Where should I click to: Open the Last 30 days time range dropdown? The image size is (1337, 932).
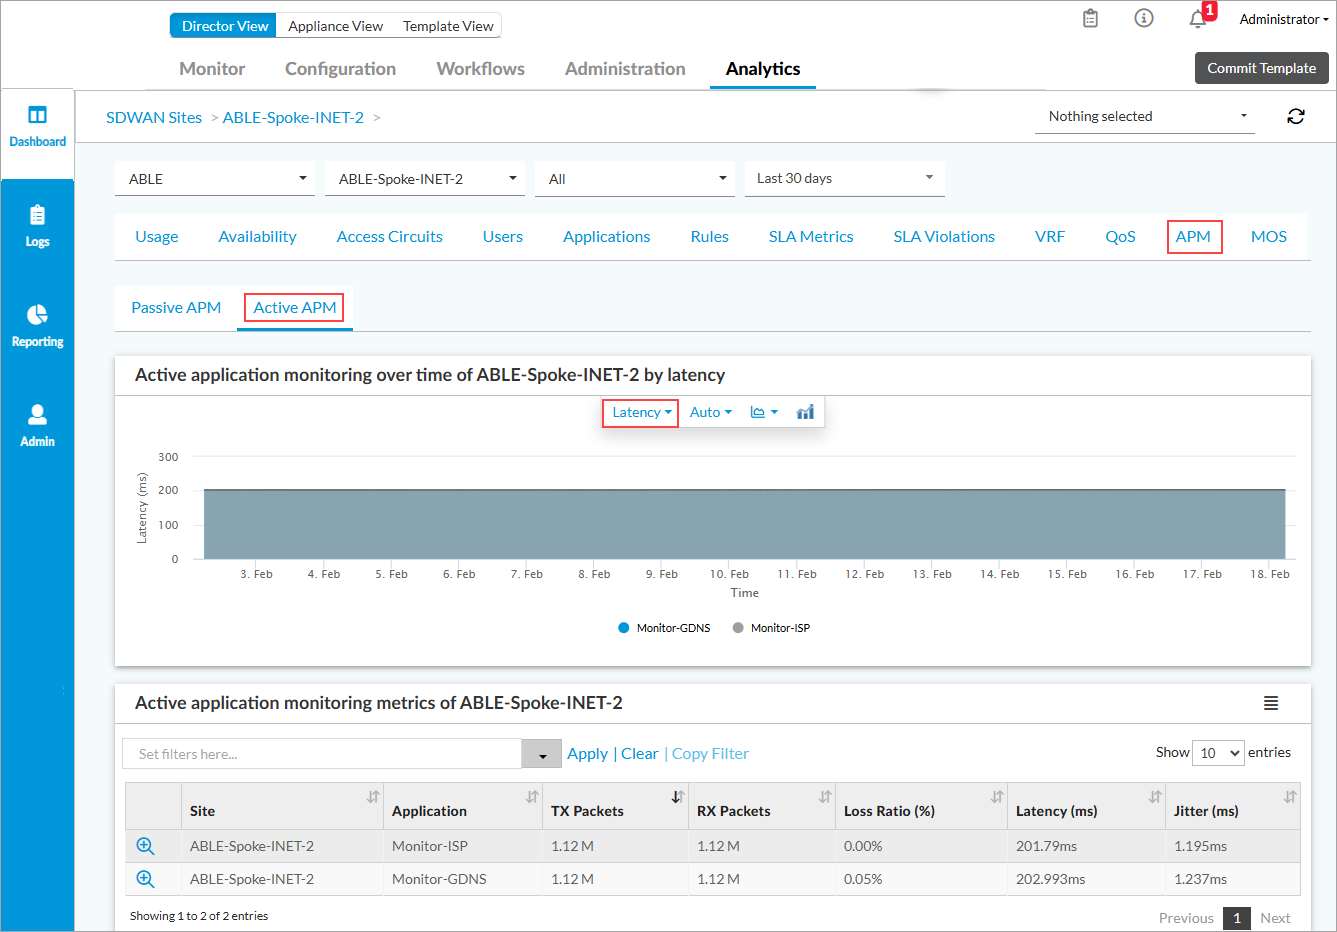tap(844, 179)
